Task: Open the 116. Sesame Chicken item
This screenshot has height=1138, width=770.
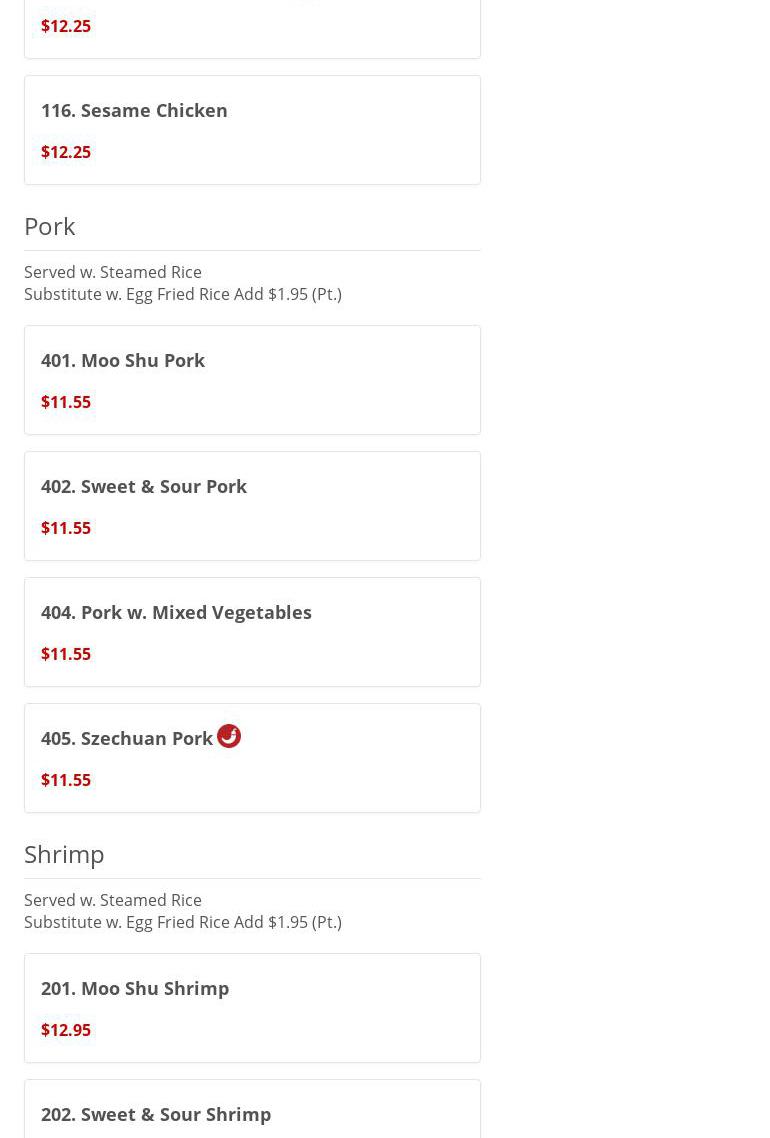Action: click(134, 111)
